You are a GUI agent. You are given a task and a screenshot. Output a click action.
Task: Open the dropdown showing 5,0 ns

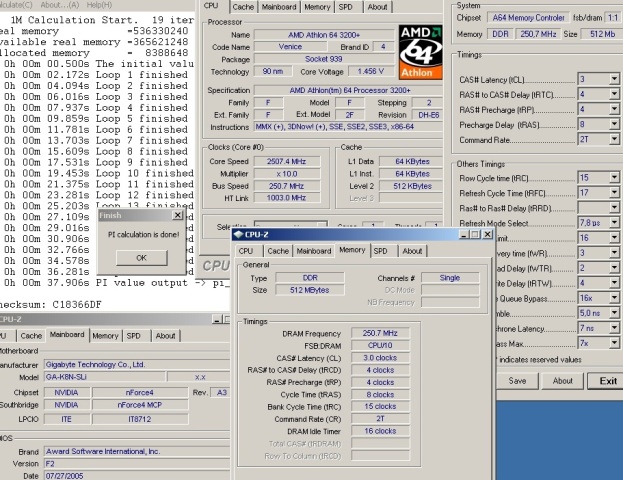(614, 313)
